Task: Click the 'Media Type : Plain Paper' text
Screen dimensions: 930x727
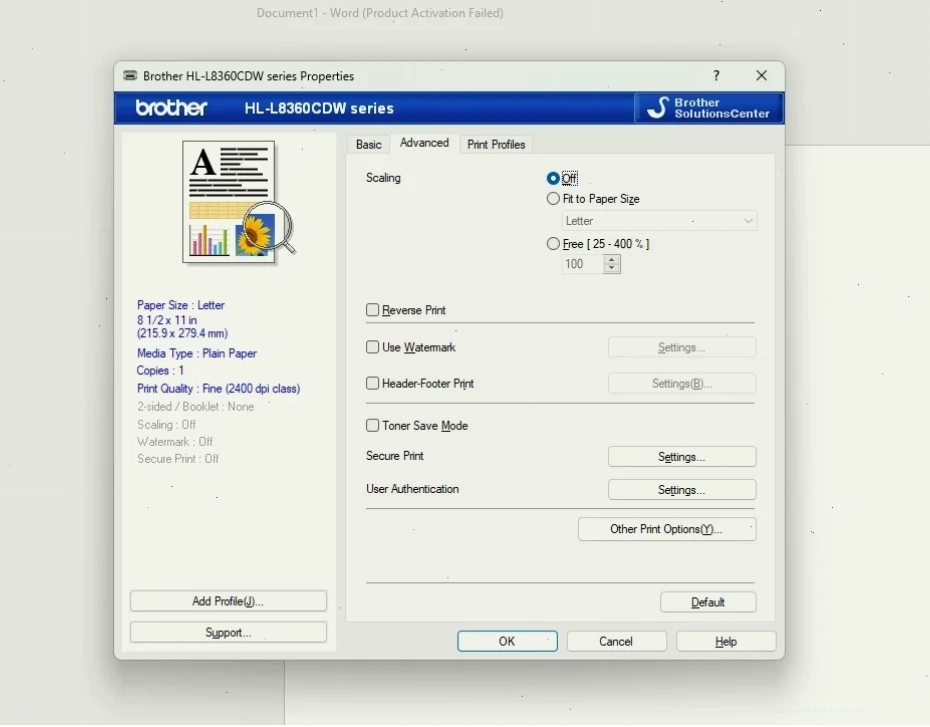Action: [x=197, y=353]
